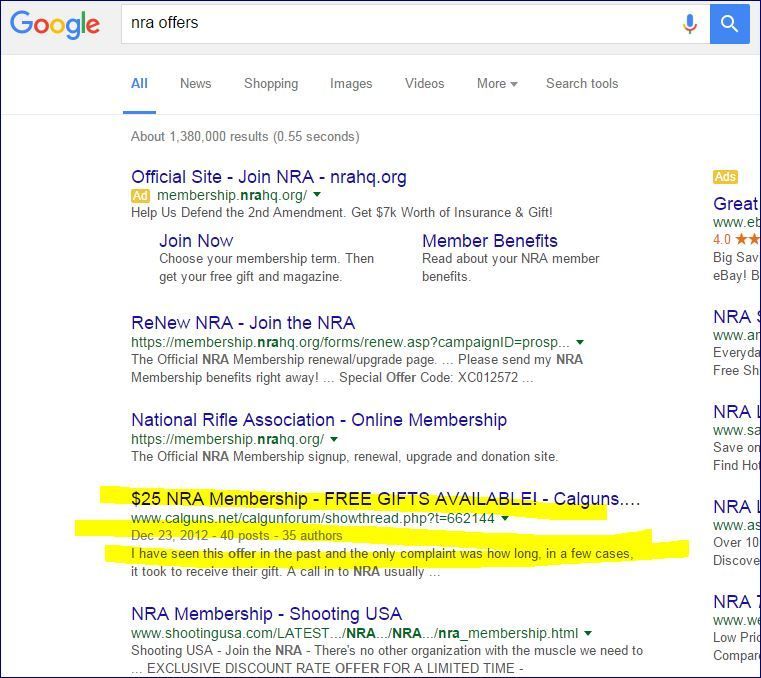This screenshot has width=761, height=678.
Task: Activate voice search microphone icon
Action: click(689, 23)
